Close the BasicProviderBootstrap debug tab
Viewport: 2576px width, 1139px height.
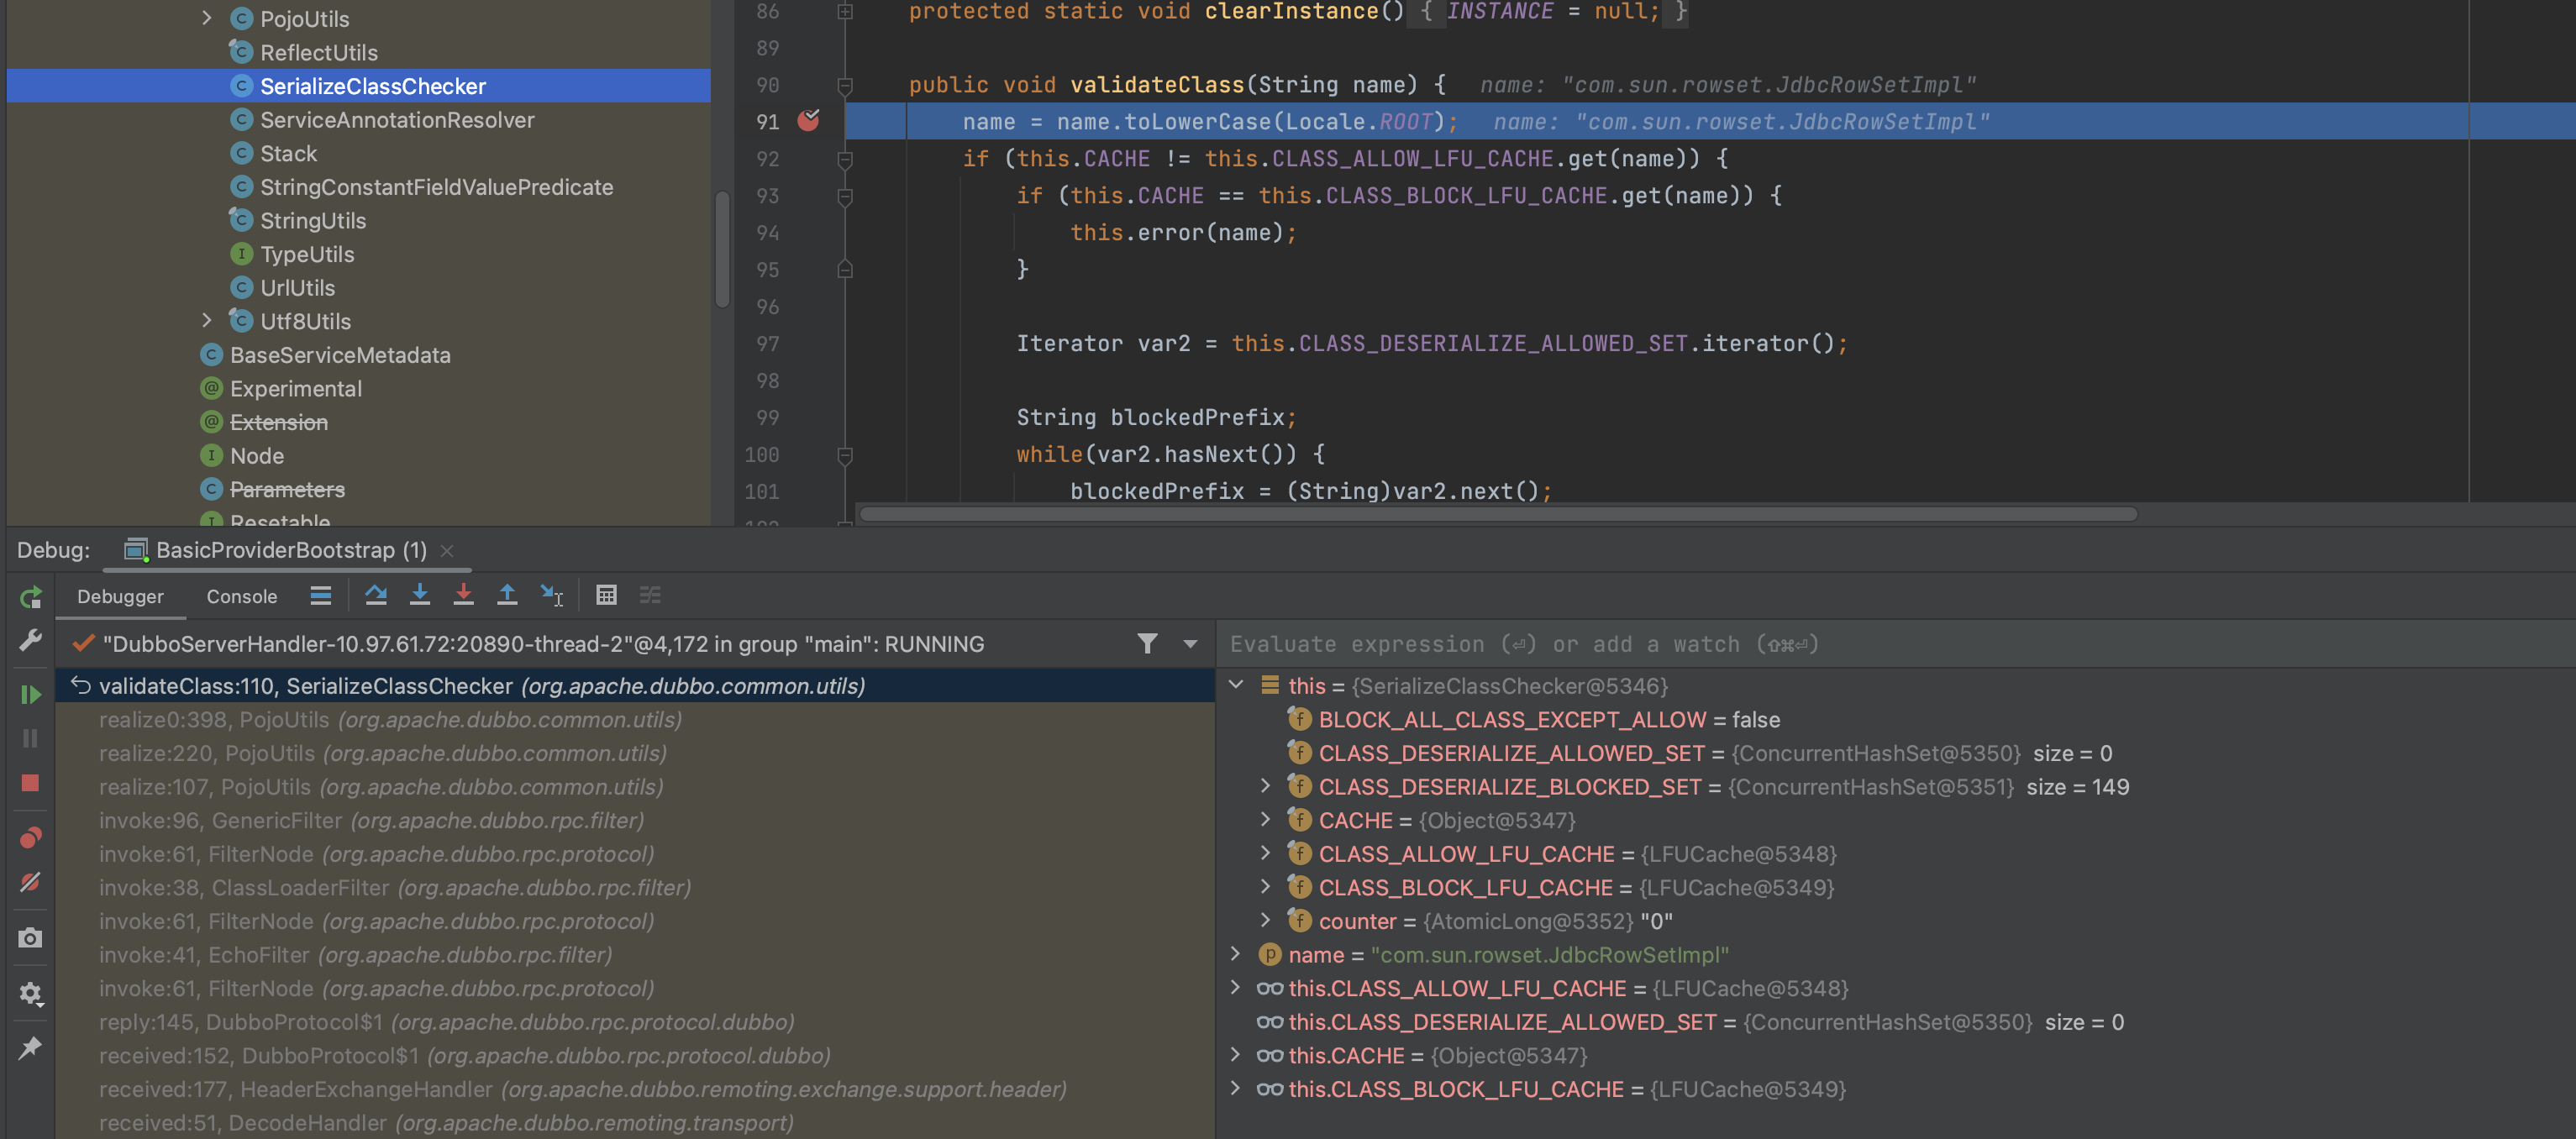point(447,550)
